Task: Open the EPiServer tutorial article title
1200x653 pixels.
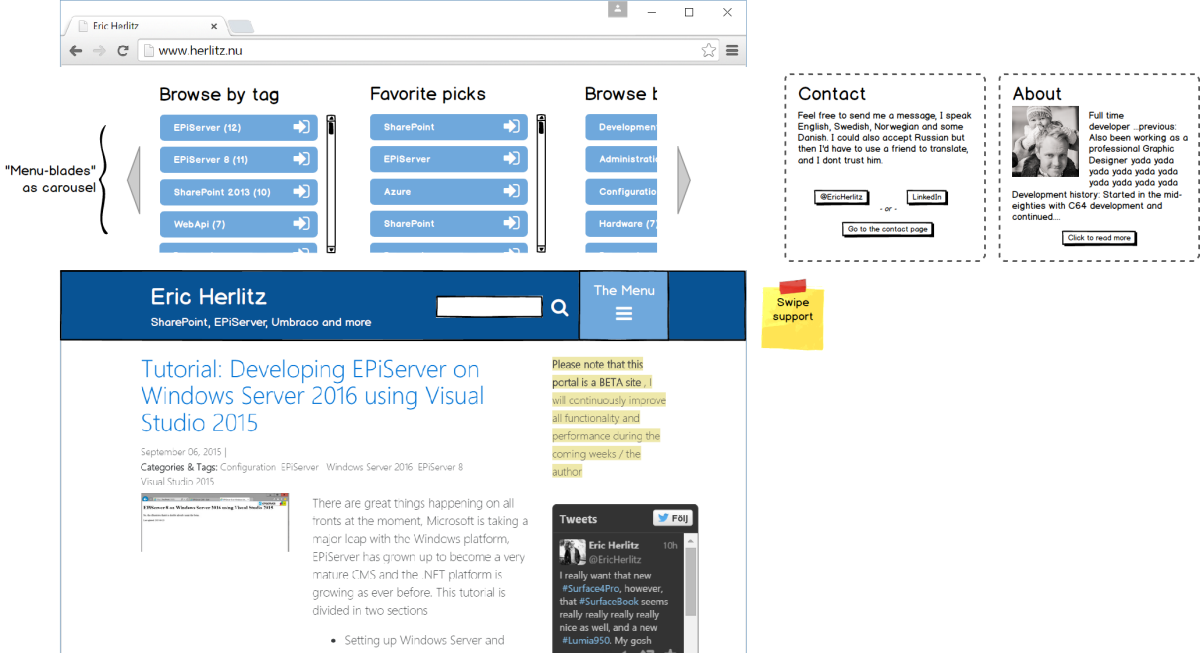Action: click(312, 396)
